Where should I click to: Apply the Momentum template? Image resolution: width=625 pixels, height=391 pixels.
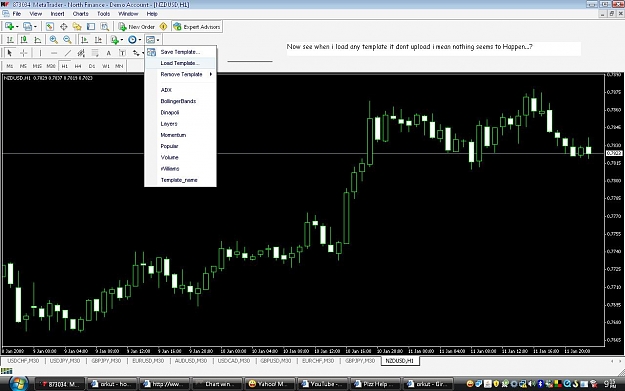(x=181, y=135)
